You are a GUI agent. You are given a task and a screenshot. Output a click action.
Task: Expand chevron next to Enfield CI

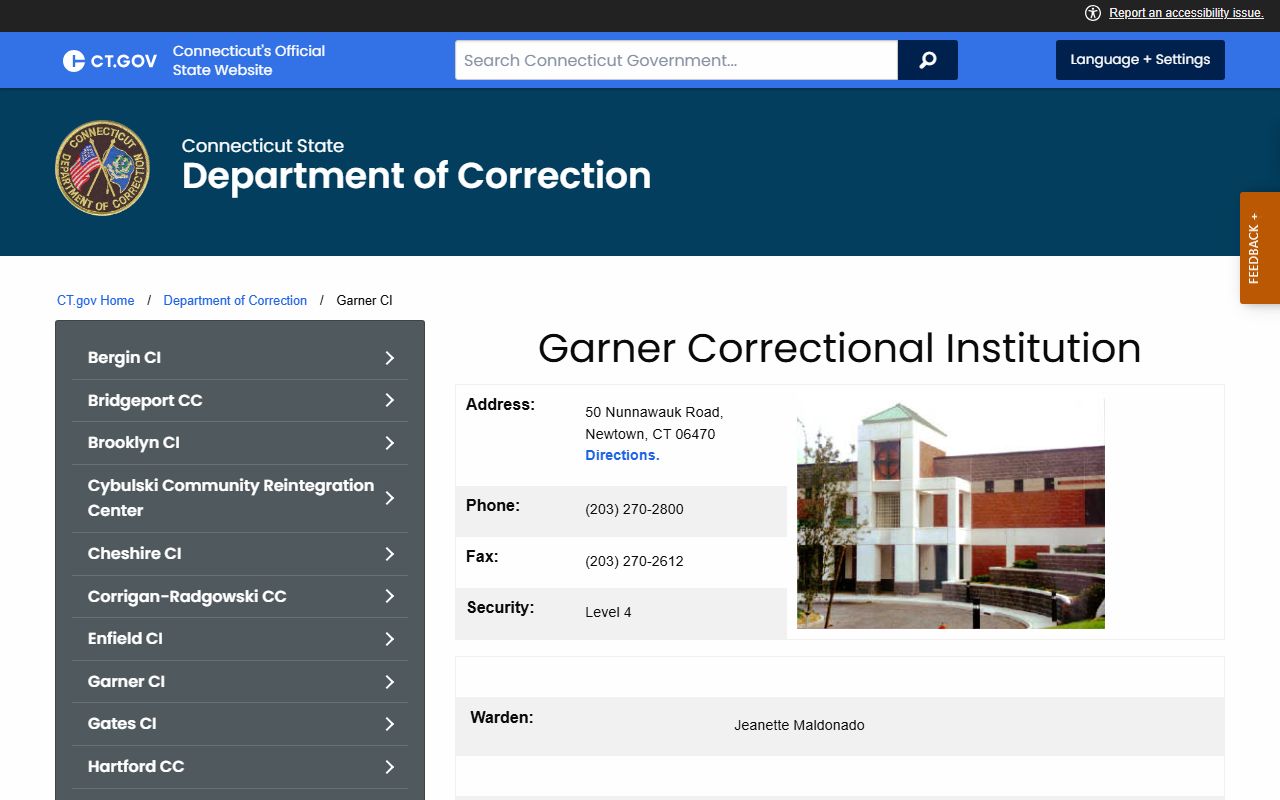[x=390, y=639]
